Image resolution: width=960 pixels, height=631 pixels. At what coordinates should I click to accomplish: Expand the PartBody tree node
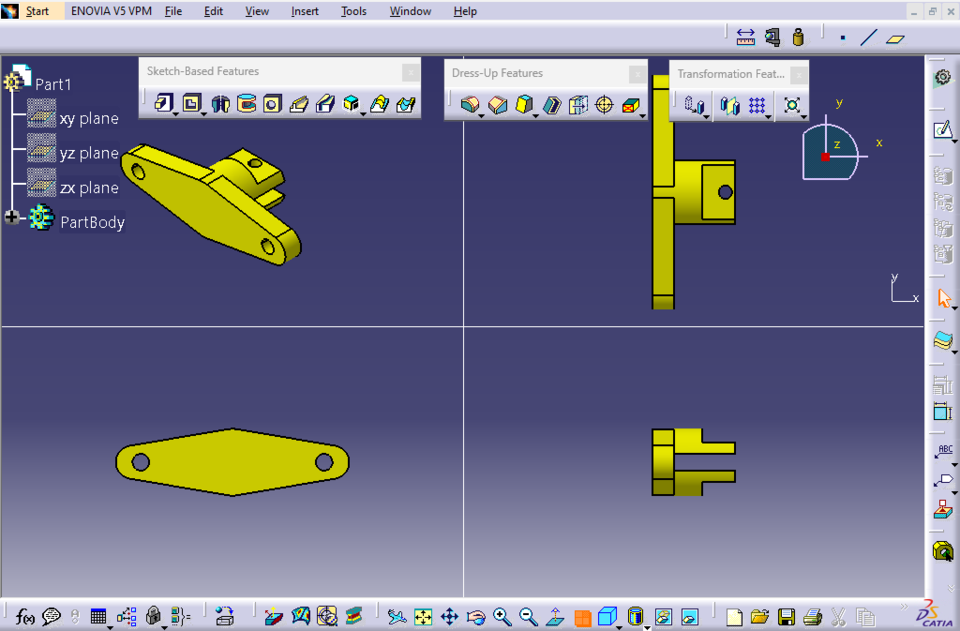coord(11,217)
